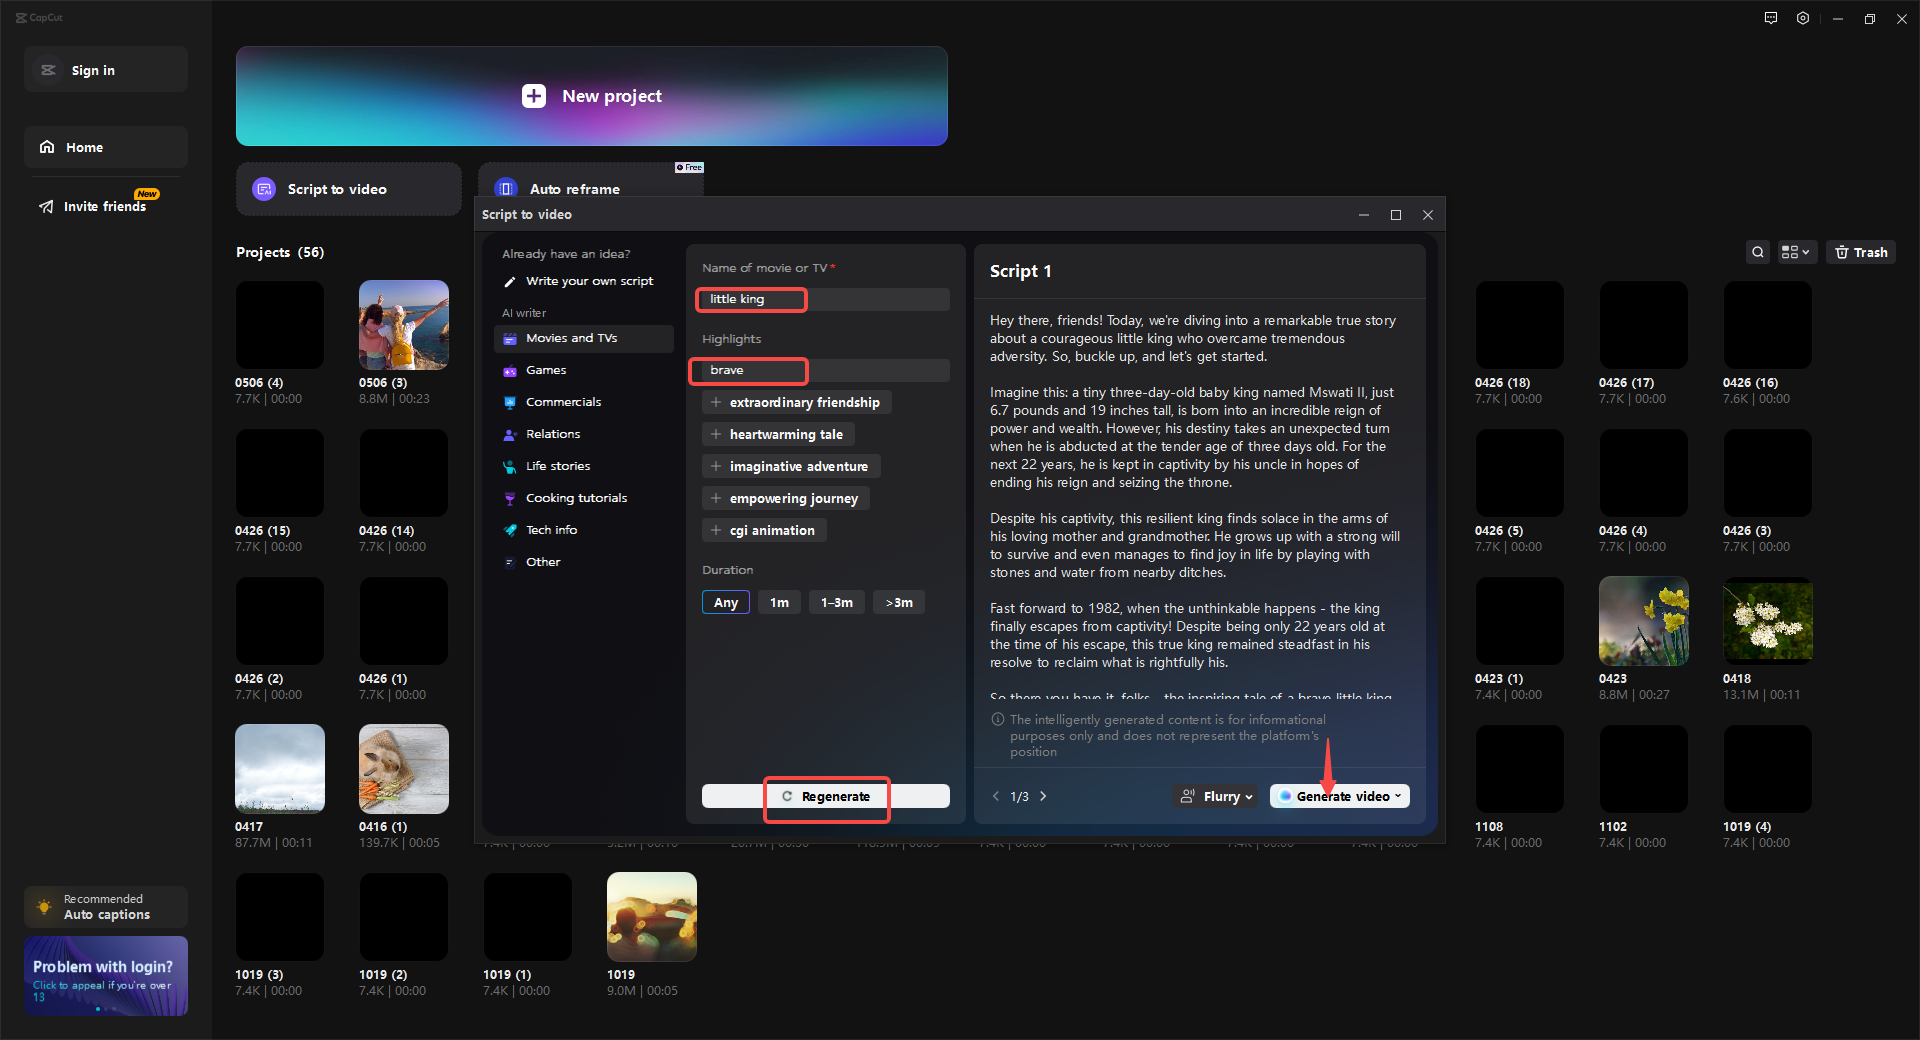Click the Trash button
Viewport: 1920px width, 1040px height.
click(x=1861, y=252)
